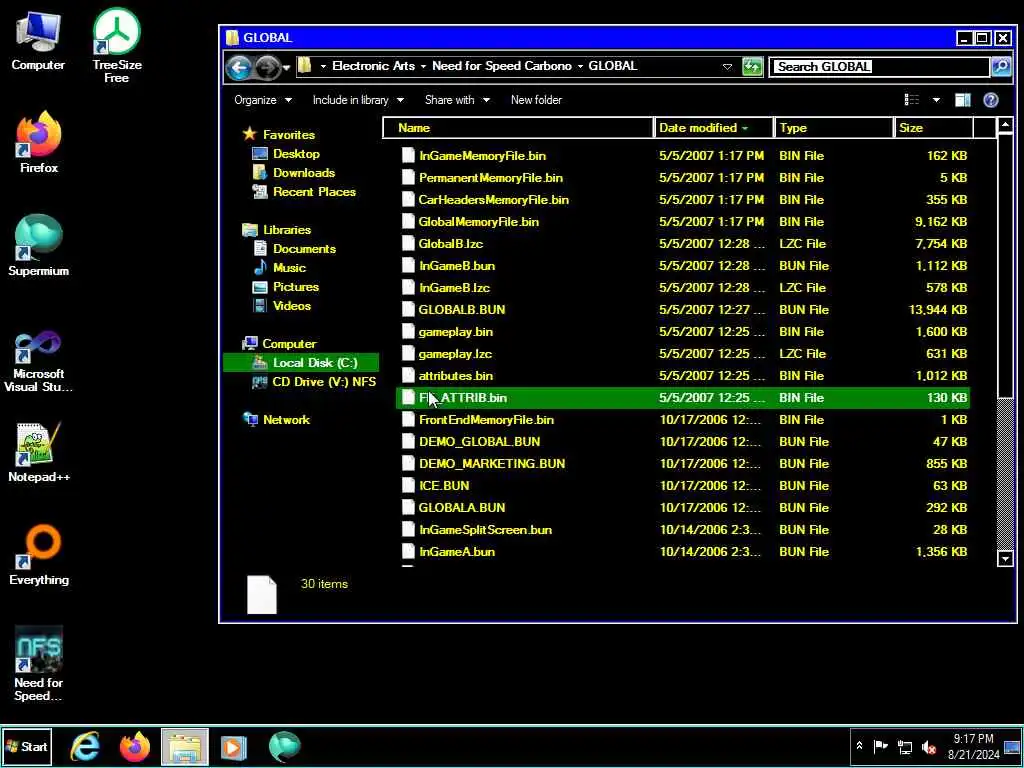Click the Forward navigation arrow

tap(266, 67)
